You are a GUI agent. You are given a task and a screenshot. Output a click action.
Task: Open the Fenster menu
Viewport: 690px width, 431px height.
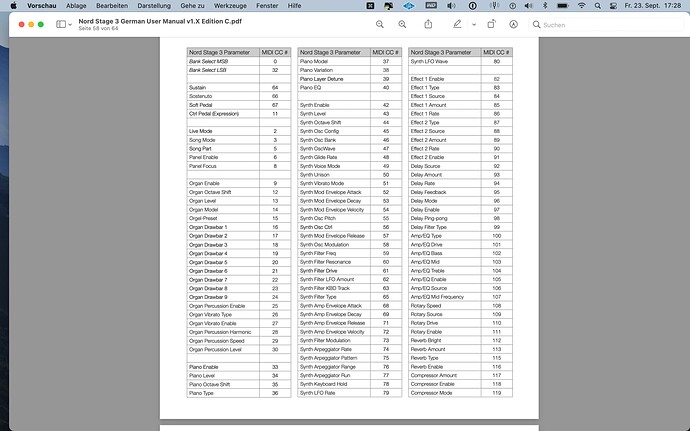267,6
